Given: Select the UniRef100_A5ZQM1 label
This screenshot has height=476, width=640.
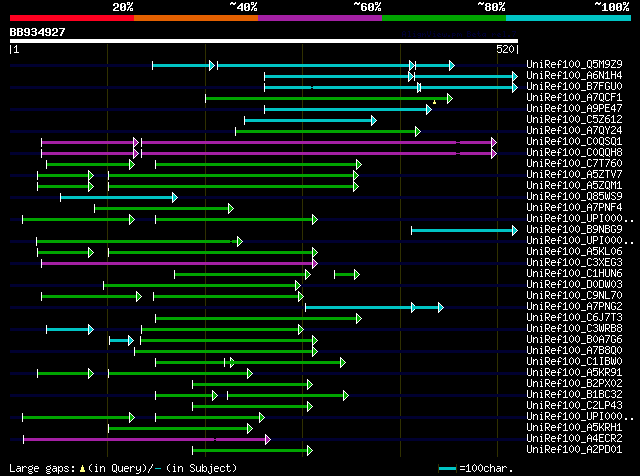Looking at the screenshot, I should [x=574, y=185].
